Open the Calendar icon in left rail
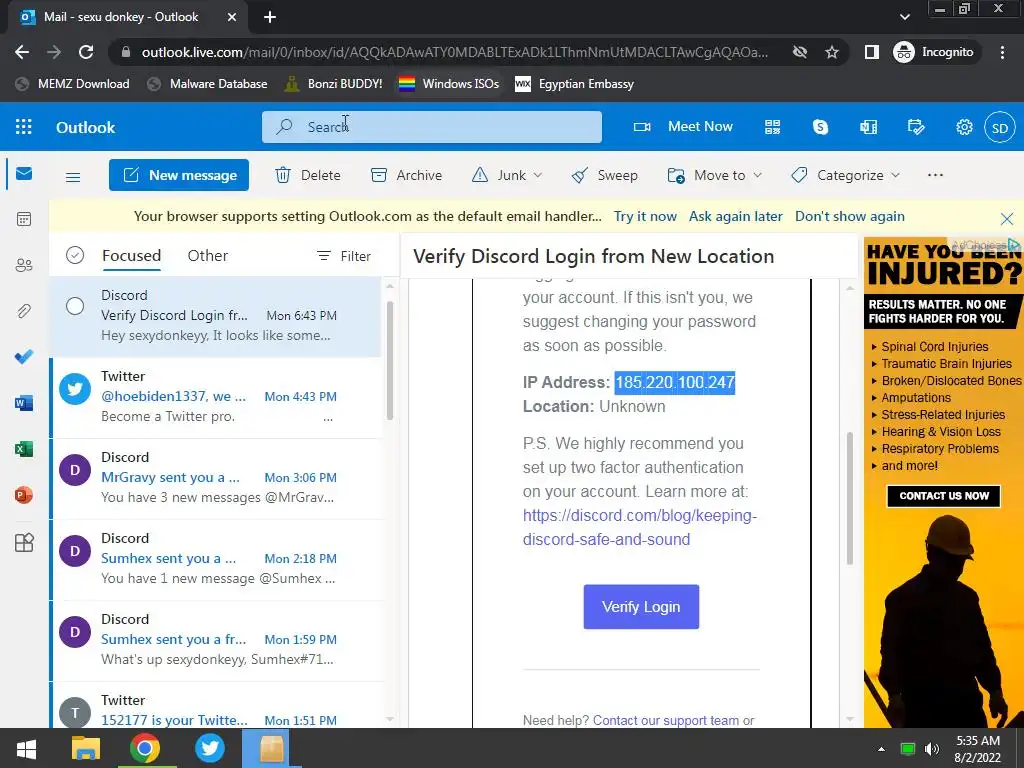 (x=24, y=219)
